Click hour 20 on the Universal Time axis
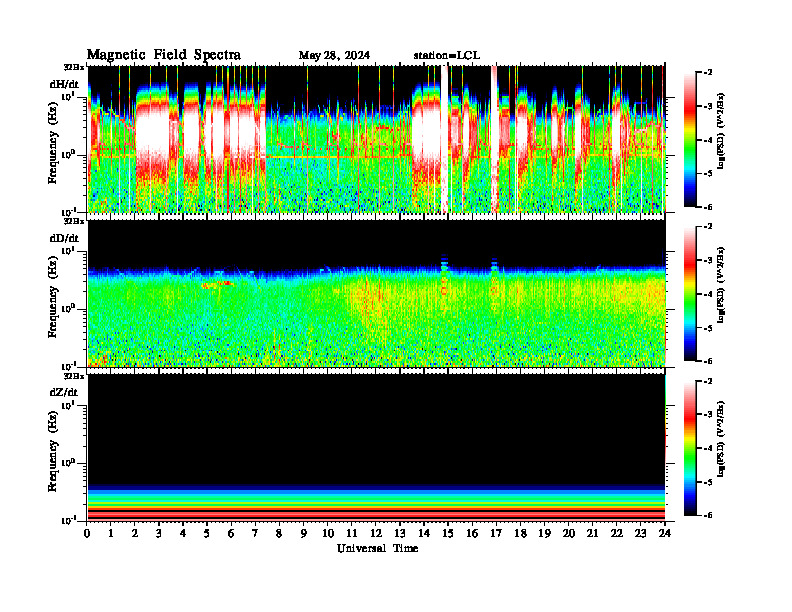 [x=568, y=533]
